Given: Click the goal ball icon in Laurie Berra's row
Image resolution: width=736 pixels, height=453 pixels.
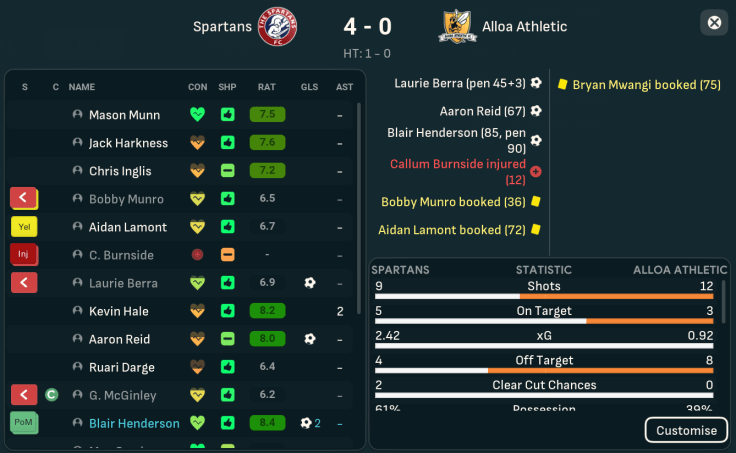Looking at the screenshot, I should click(x=310, y=283).
